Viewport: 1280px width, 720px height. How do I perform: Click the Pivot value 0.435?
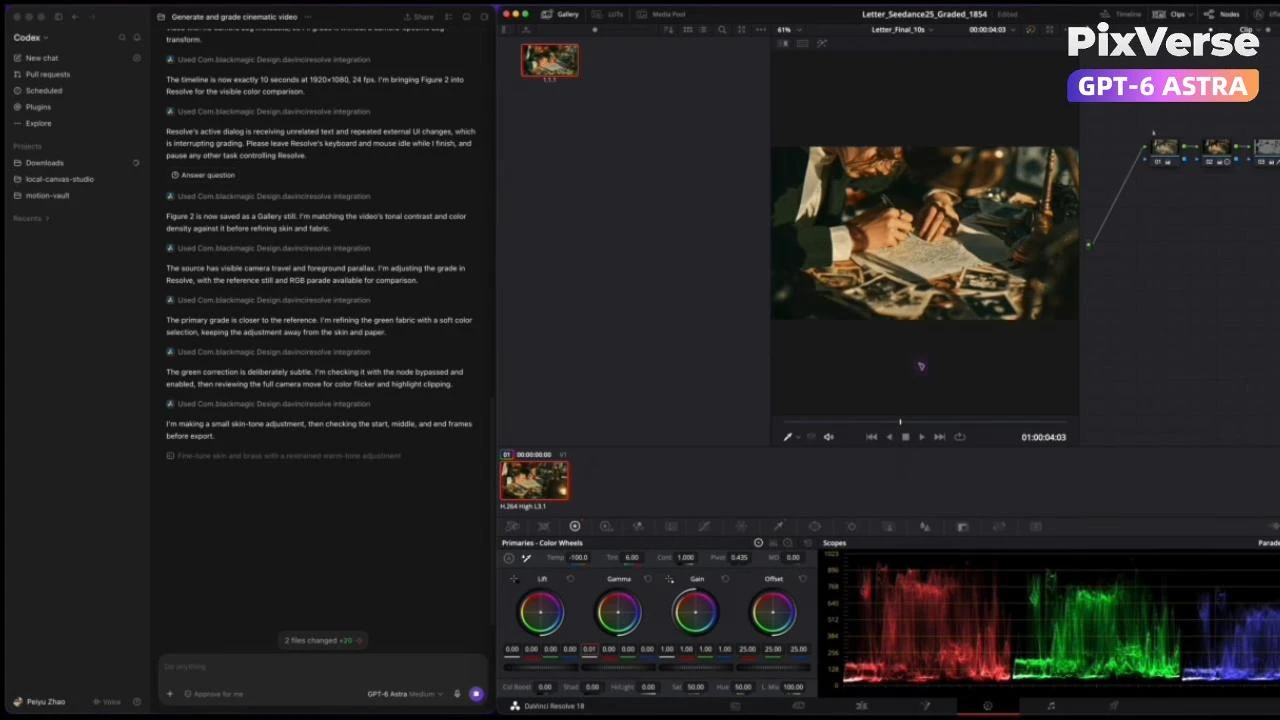coord(739,557)
